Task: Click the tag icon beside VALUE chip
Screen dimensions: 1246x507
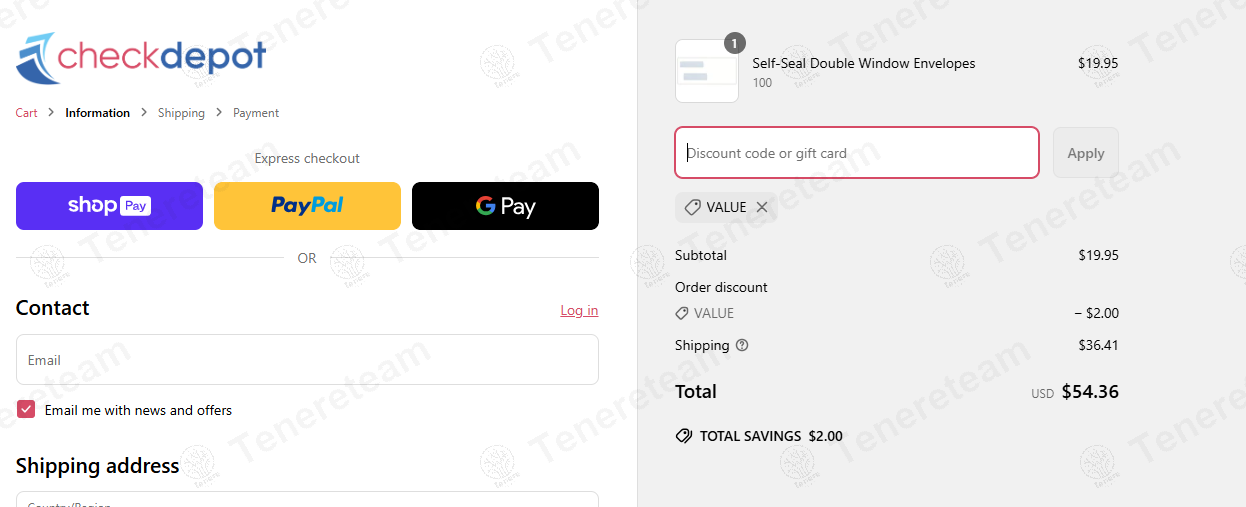Action: pos(692,207)
